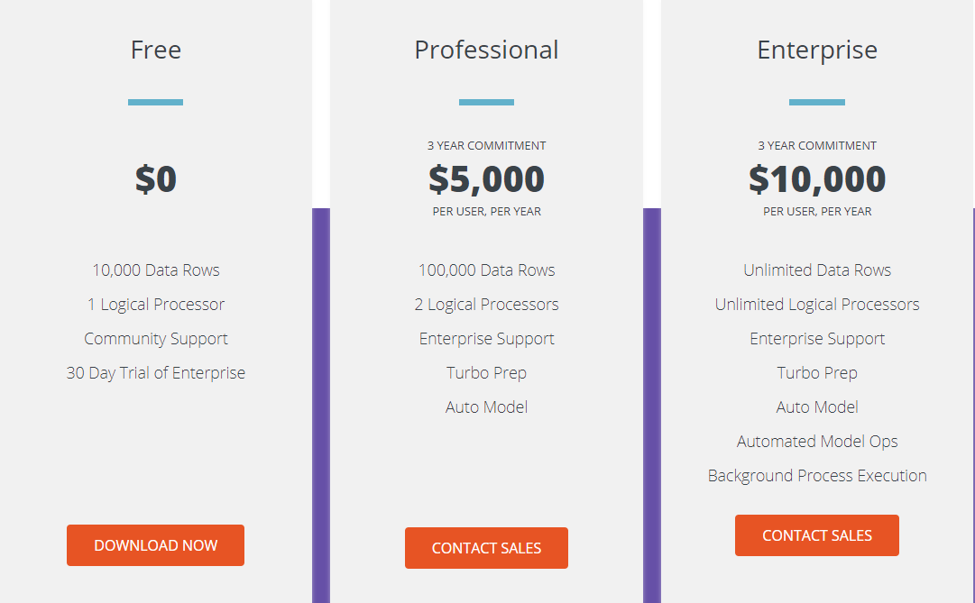
Task: Click the Download Now button
Action: point(155,545)
